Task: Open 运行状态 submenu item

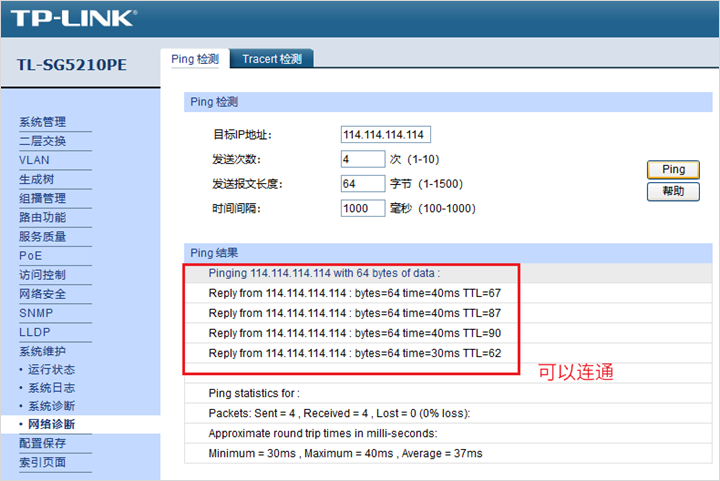Action: click(x=51, y=369)
